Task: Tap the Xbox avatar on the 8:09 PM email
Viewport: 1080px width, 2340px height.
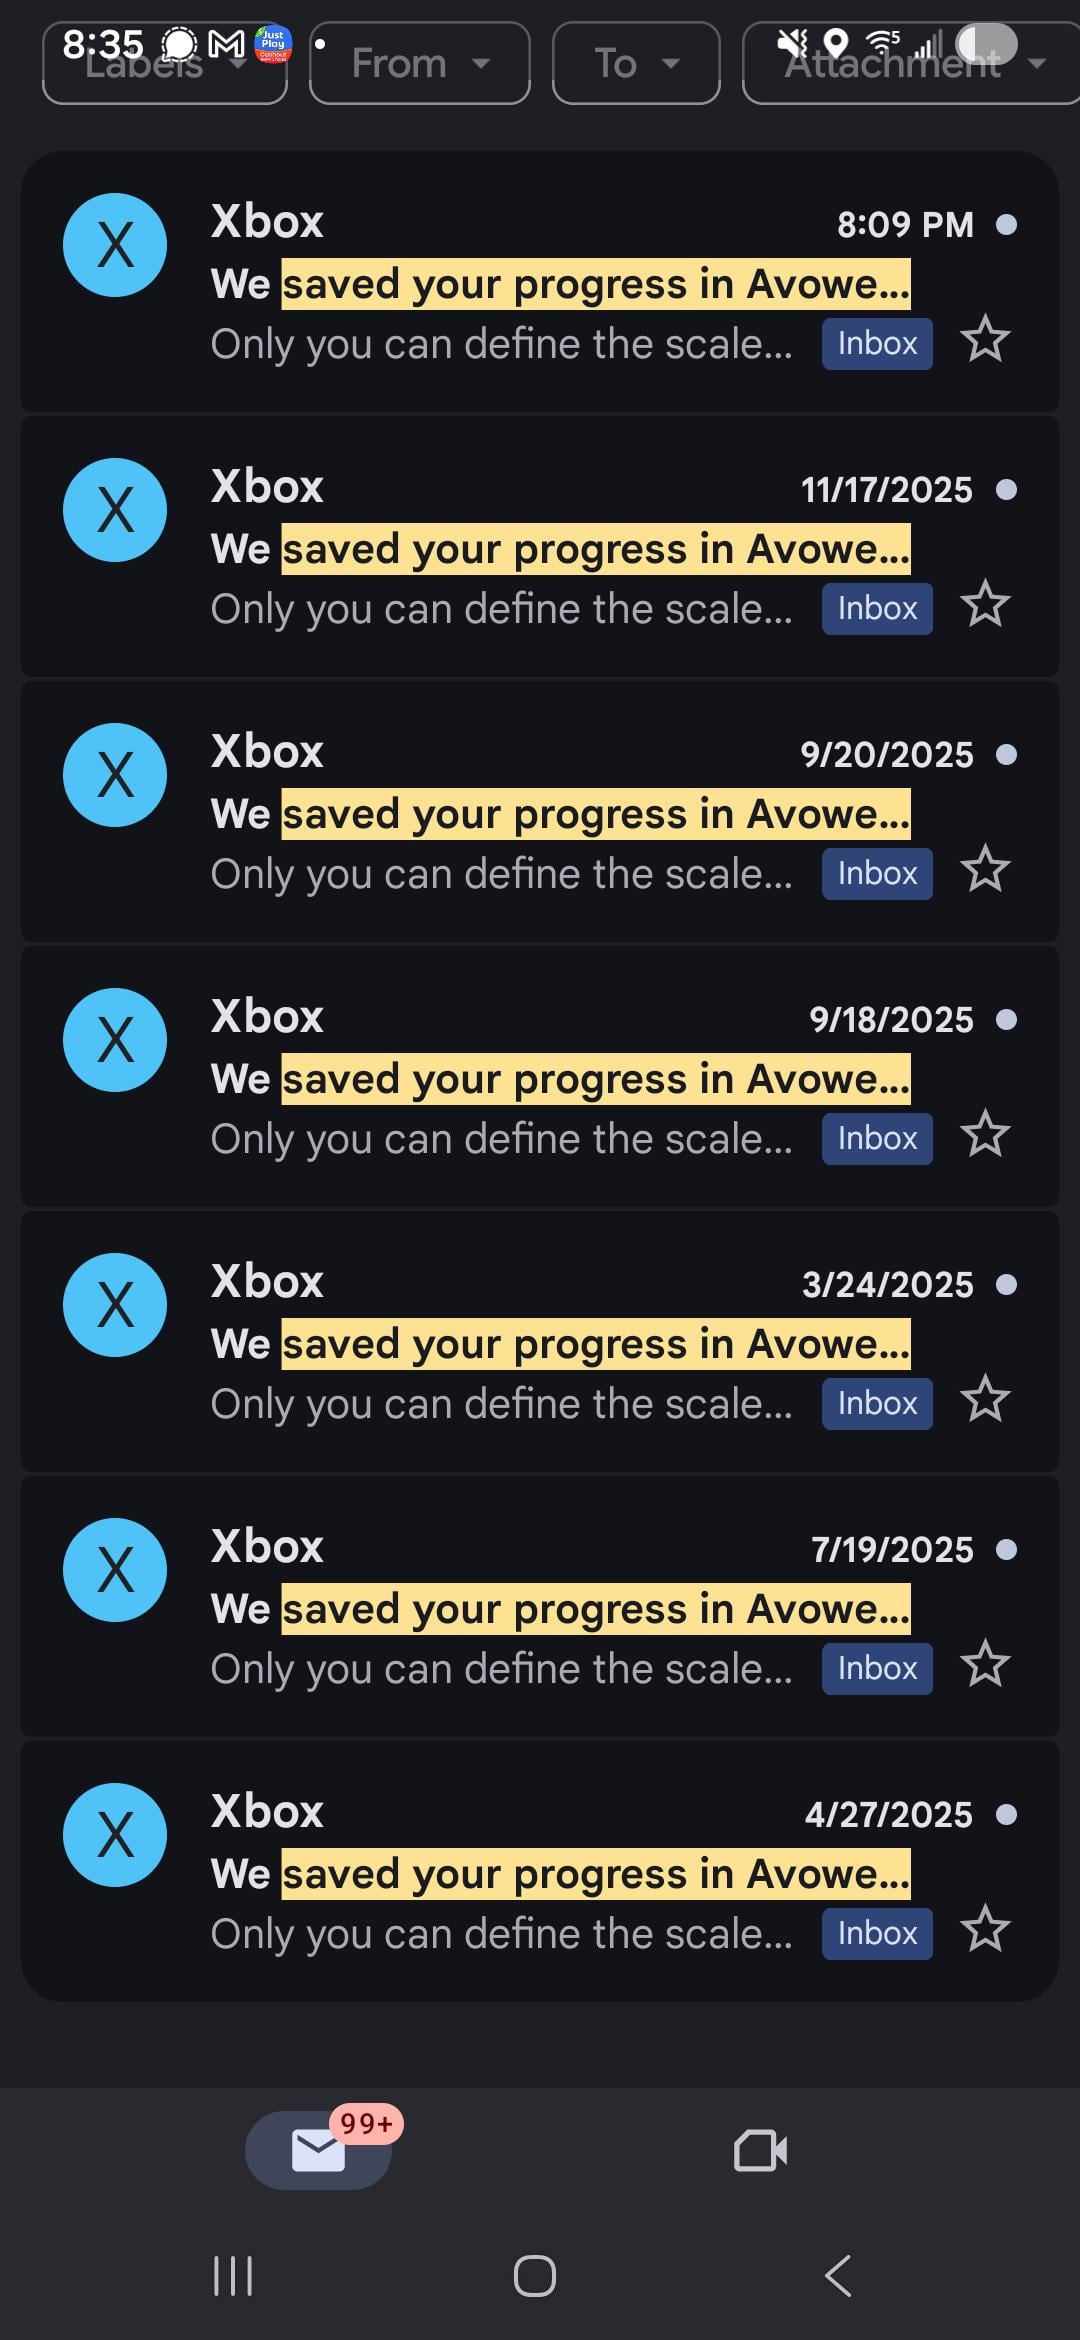Action: [x=115, y=245]
